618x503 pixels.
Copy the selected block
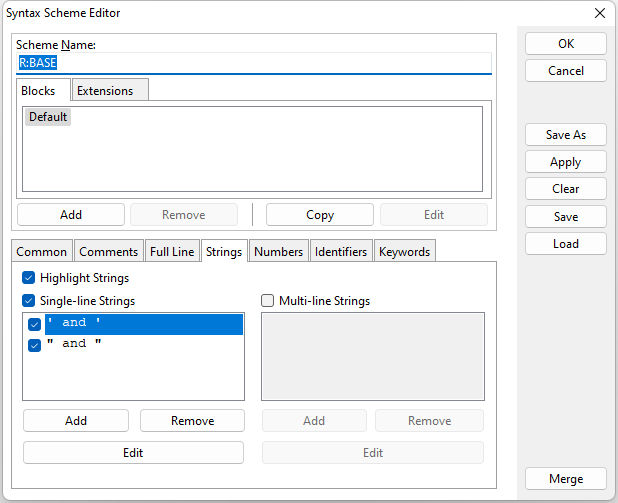pyautogui.click(x=320, y=215)
